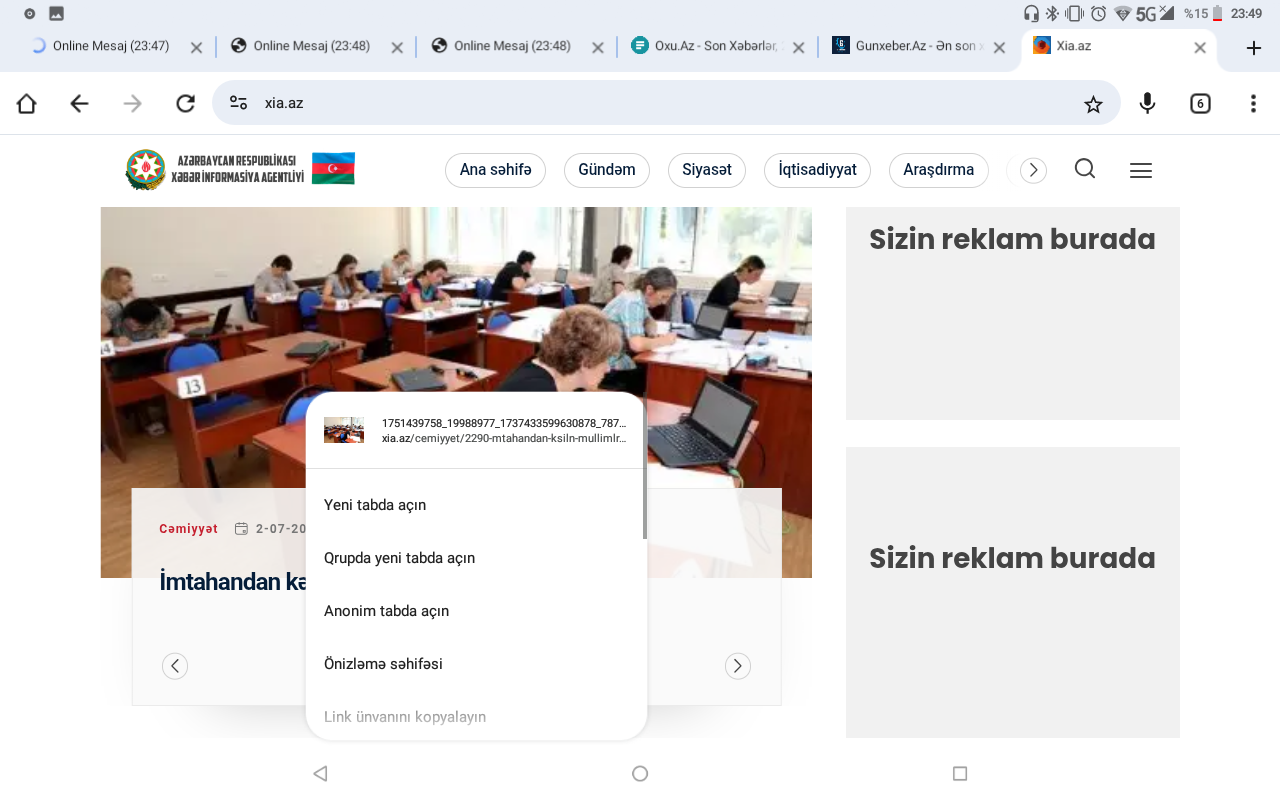The image size is (1280, 800).
Task: Close the Gunxeber.Az tab
Action: click(x=999, y=47)
